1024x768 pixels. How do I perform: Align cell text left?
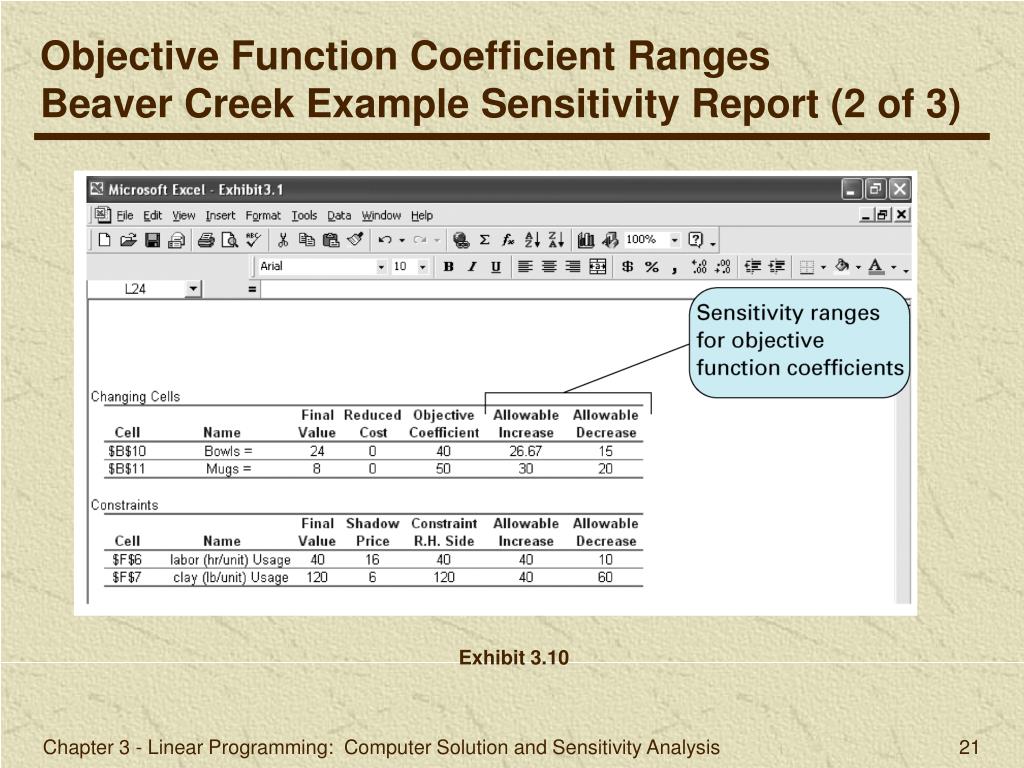coord(525,266)
